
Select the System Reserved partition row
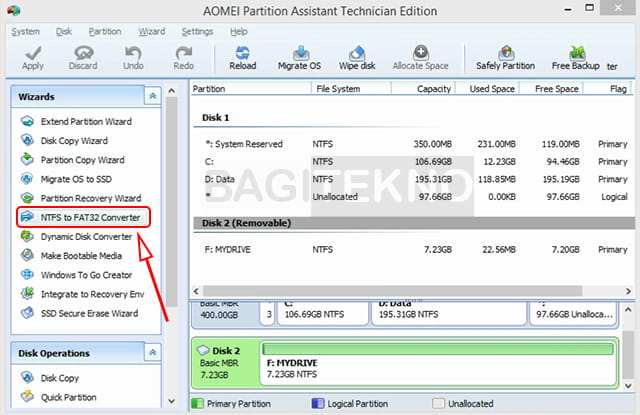click(416, 144)
